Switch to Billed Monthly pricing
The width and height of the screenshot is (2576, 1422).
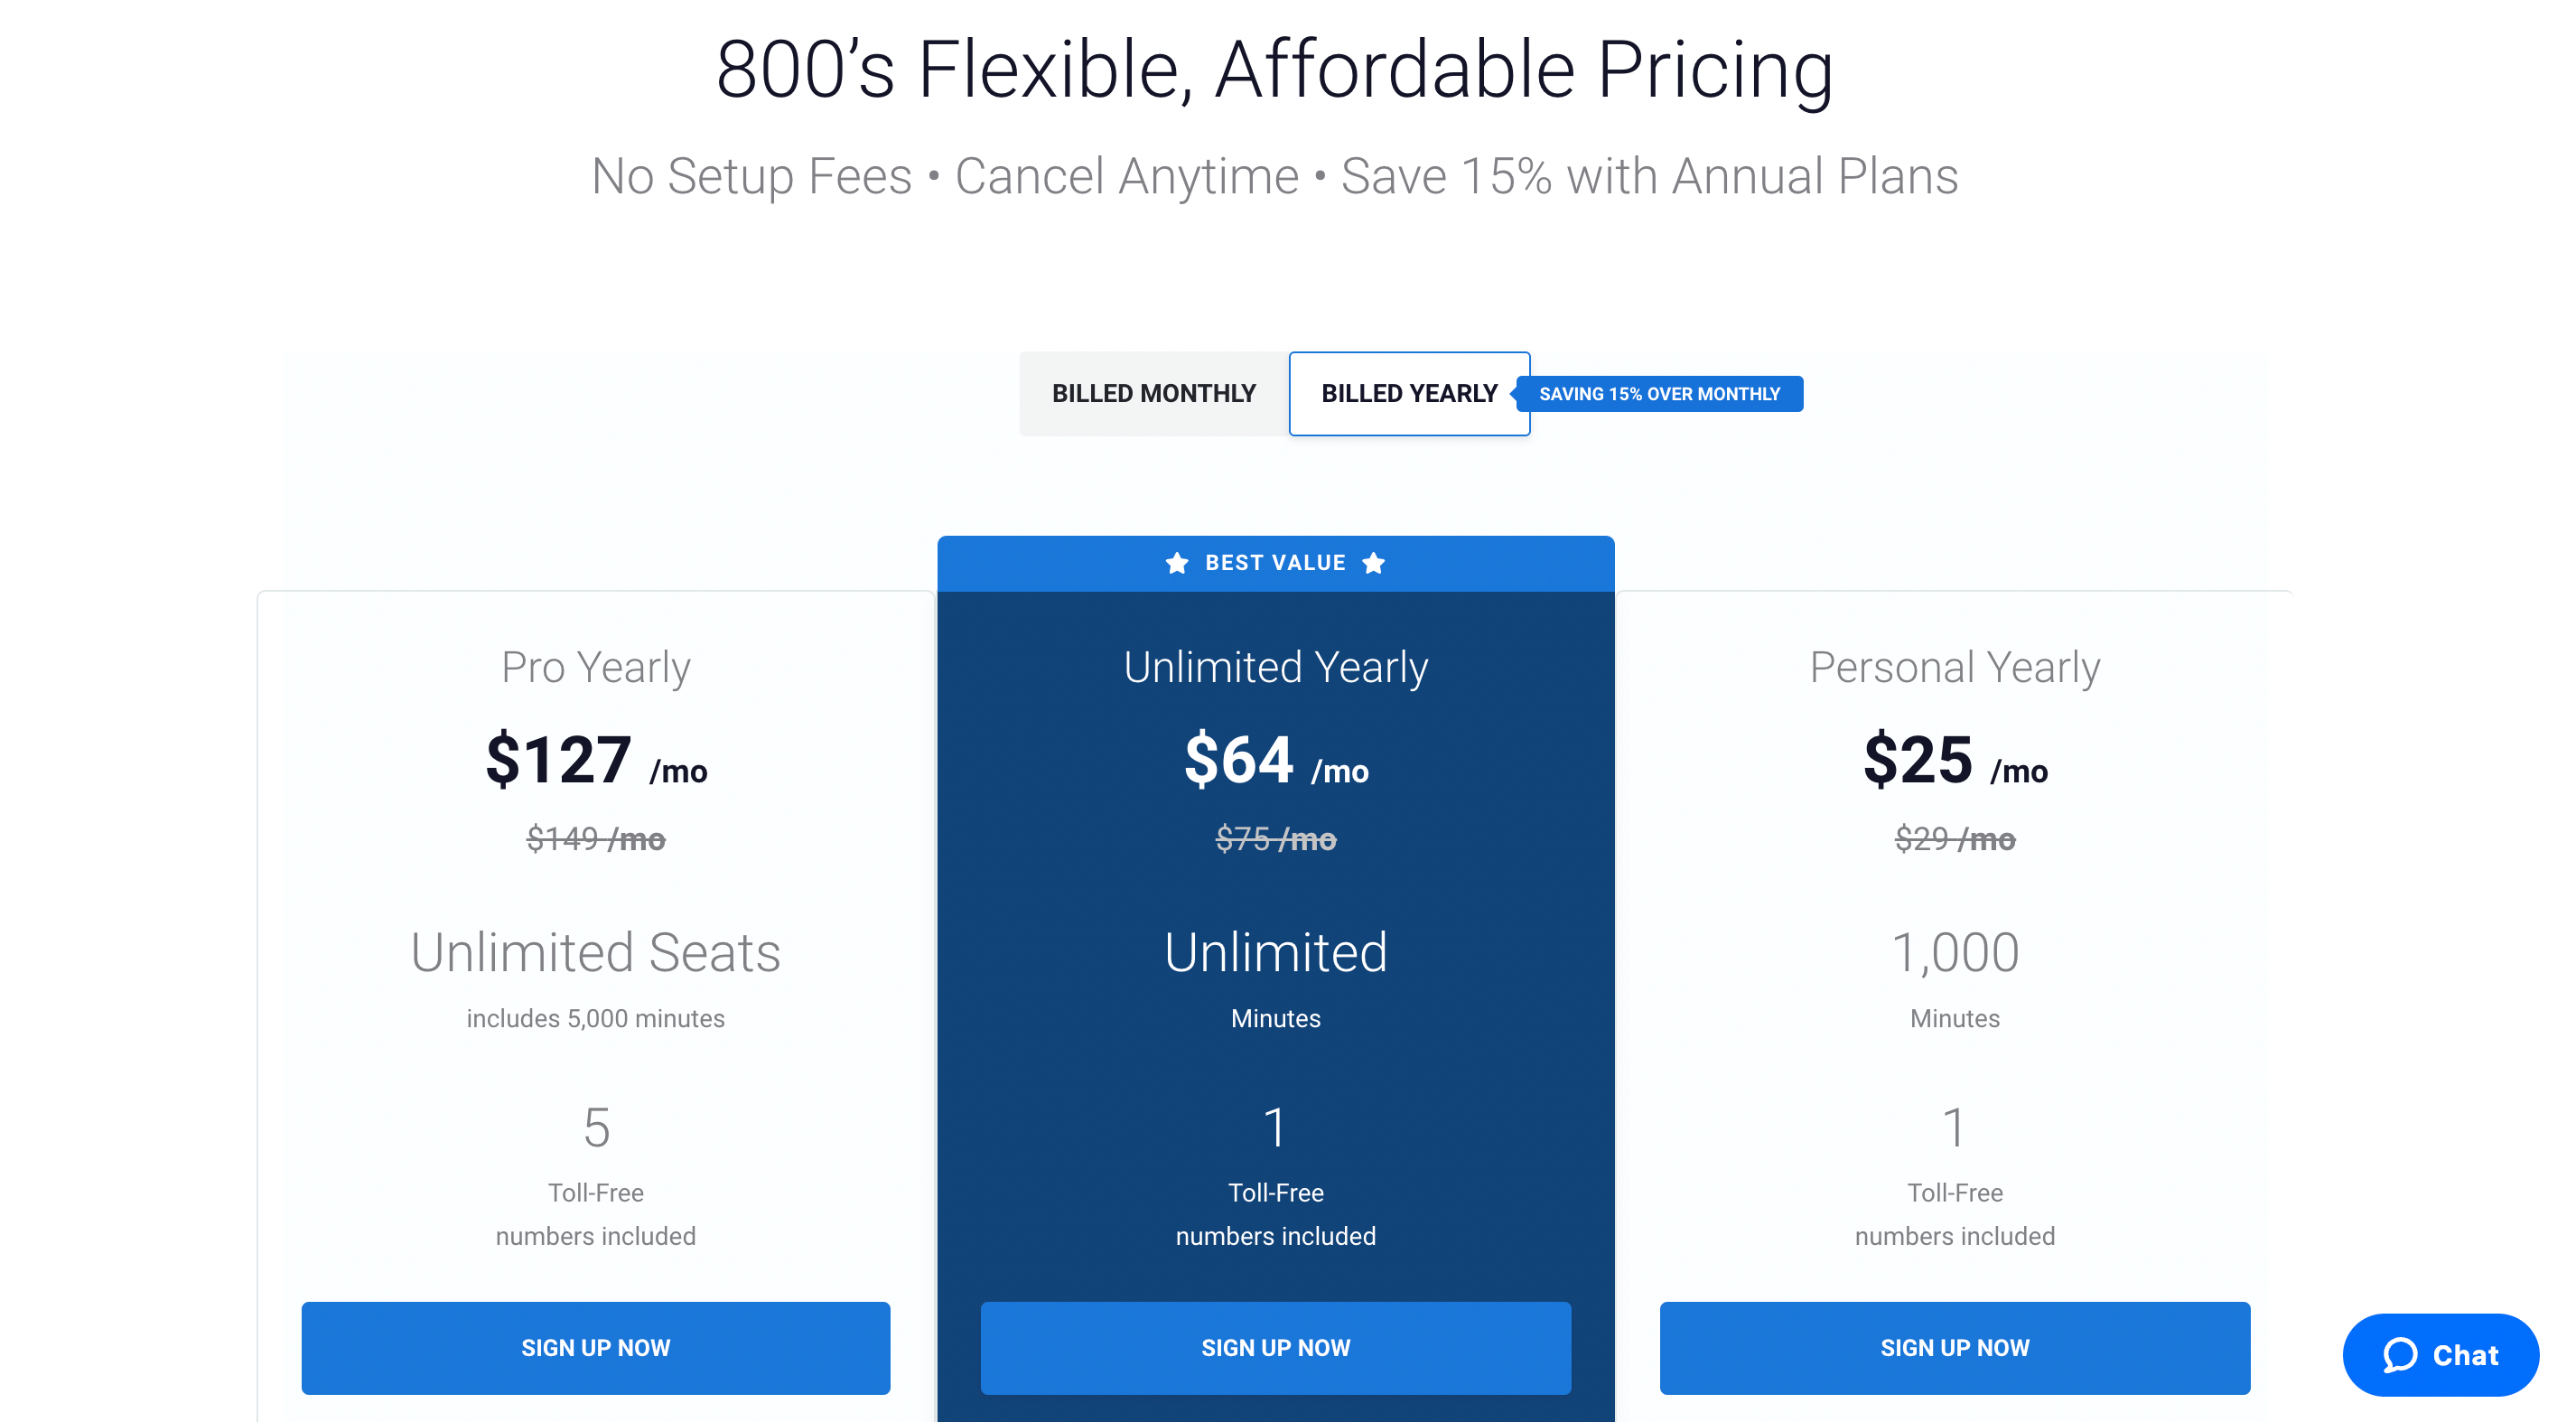[x=1153, y=393]
